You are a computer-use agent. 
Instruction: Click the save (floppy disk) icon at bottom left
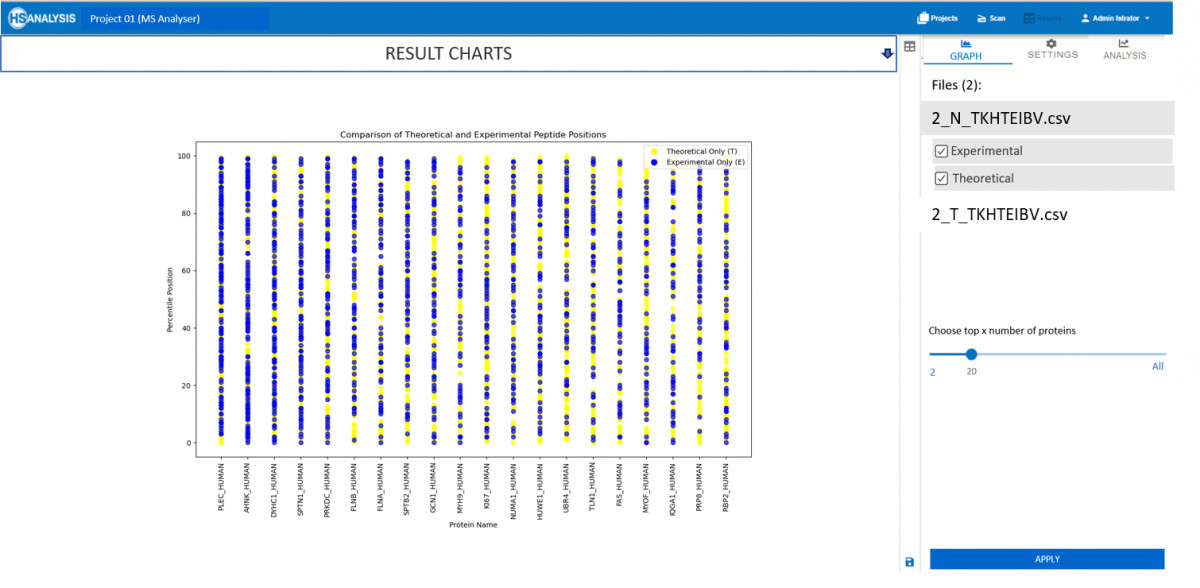908,562
